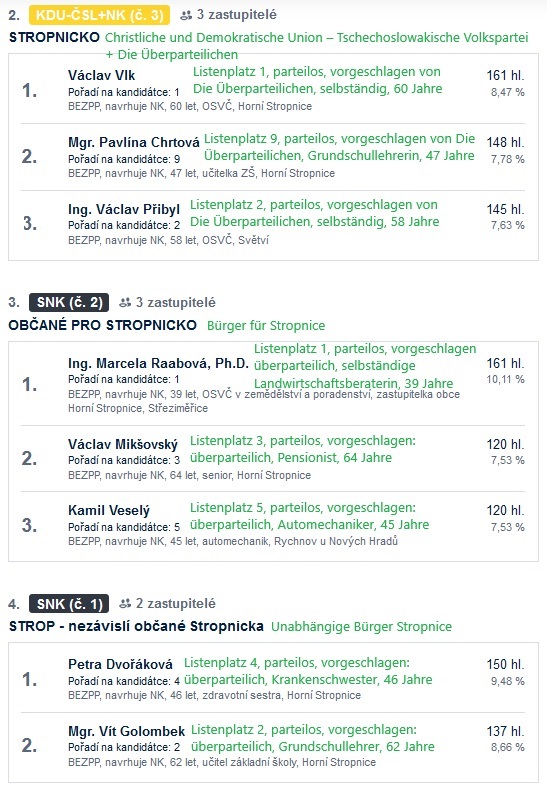Select candidate Mgr. Pavlína Chrtová
The height and width of the screenshot is (793, 547).
(134, 143)
